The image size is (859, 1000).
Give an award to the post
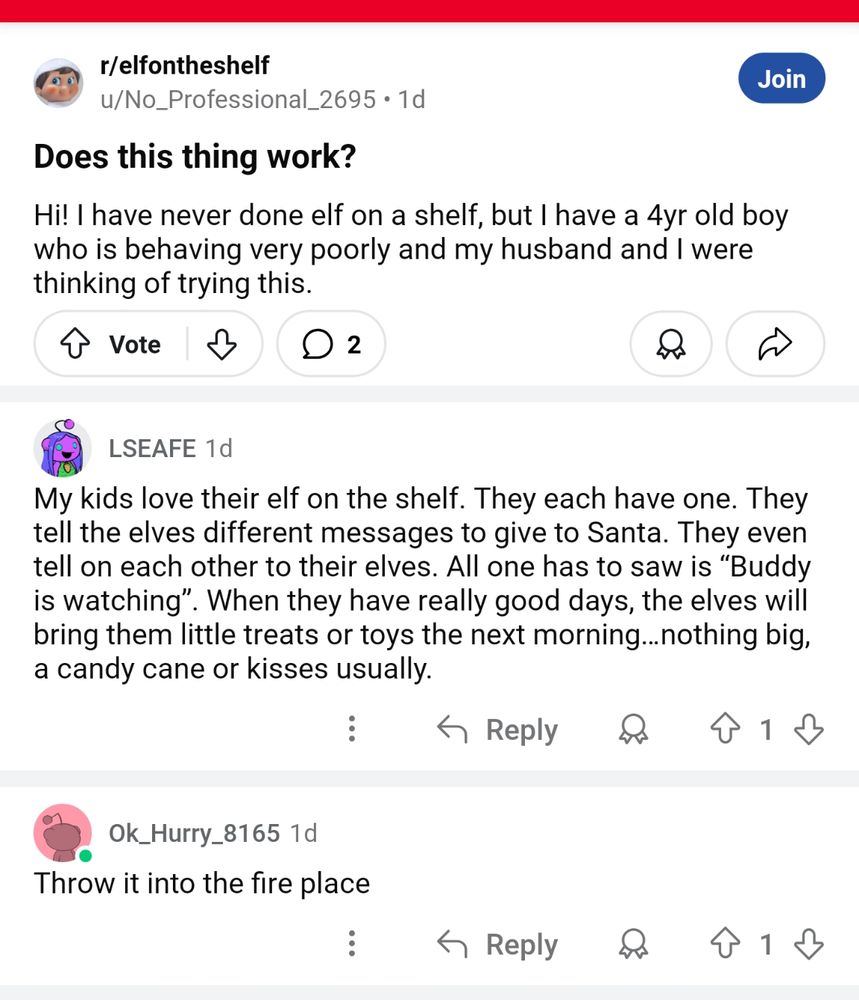pyautogui.click(x=670, y=345)
